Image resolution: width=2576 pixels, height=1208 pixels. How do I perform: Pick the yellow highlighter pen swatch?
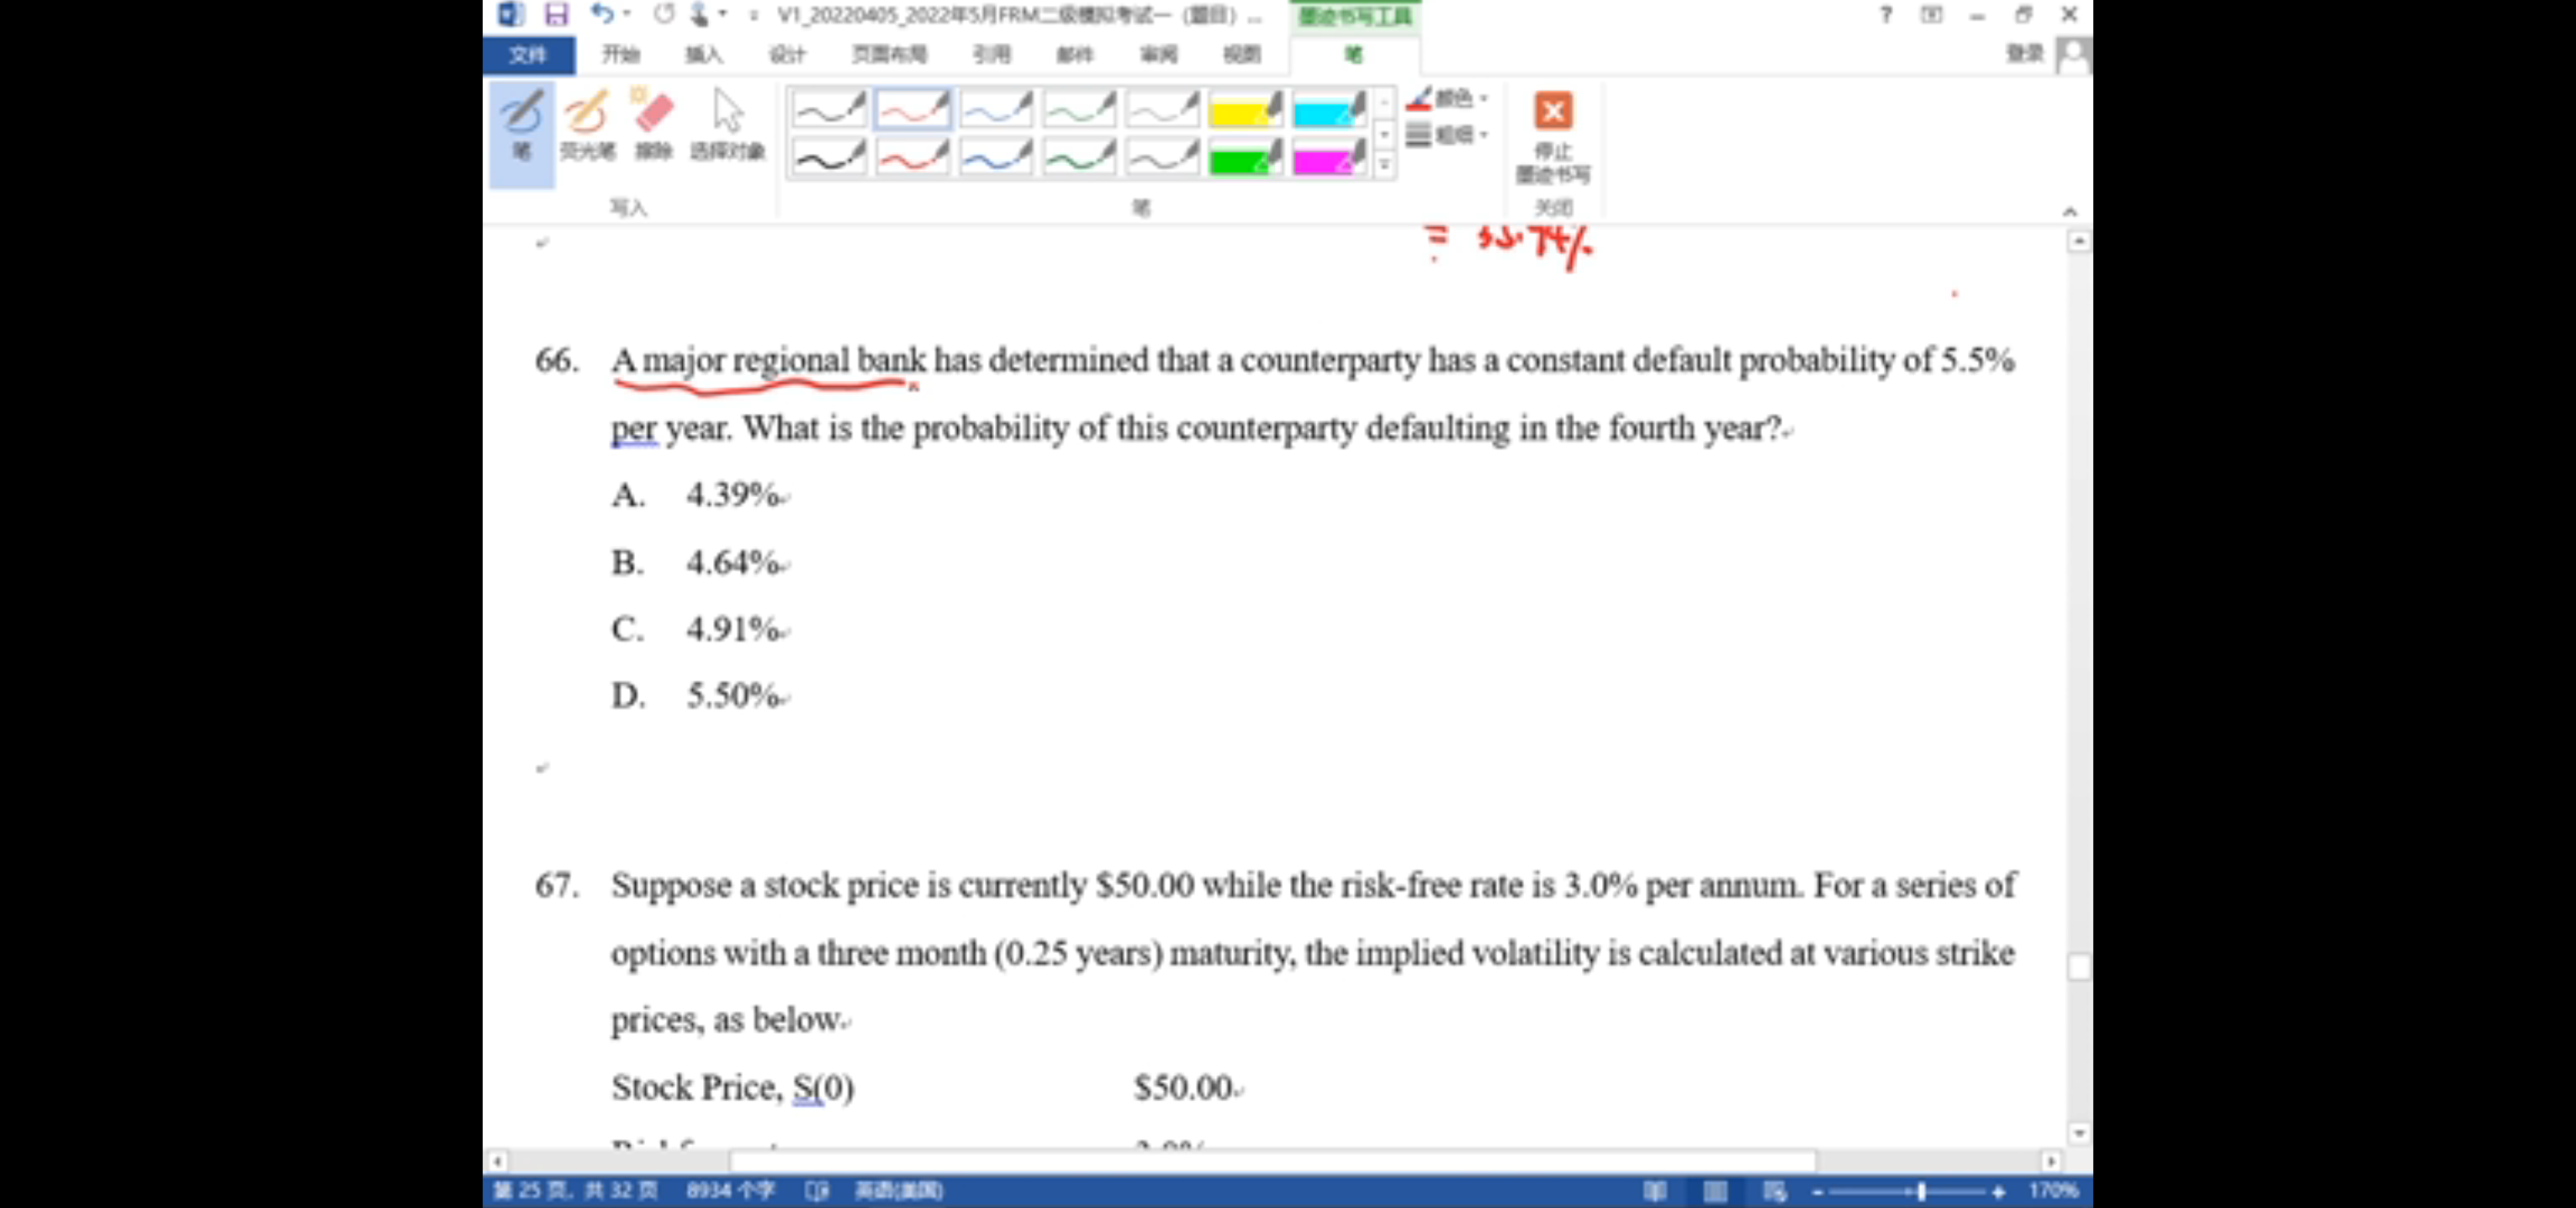(1244, 110)
